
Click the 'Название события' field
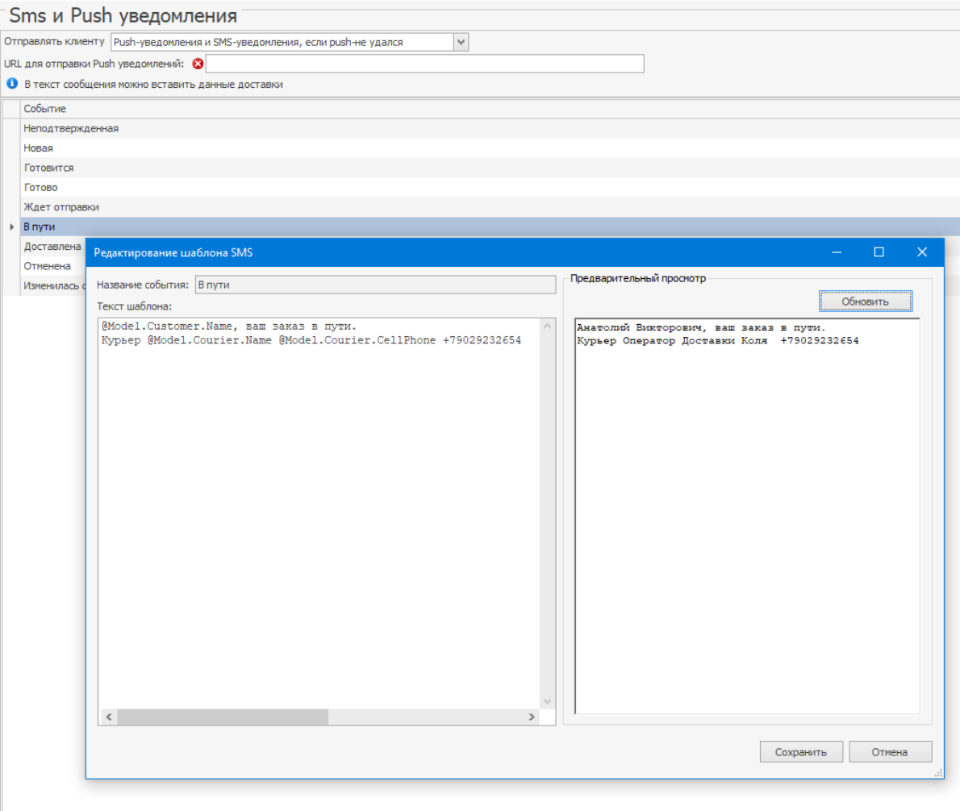click(x=375, y=285)
